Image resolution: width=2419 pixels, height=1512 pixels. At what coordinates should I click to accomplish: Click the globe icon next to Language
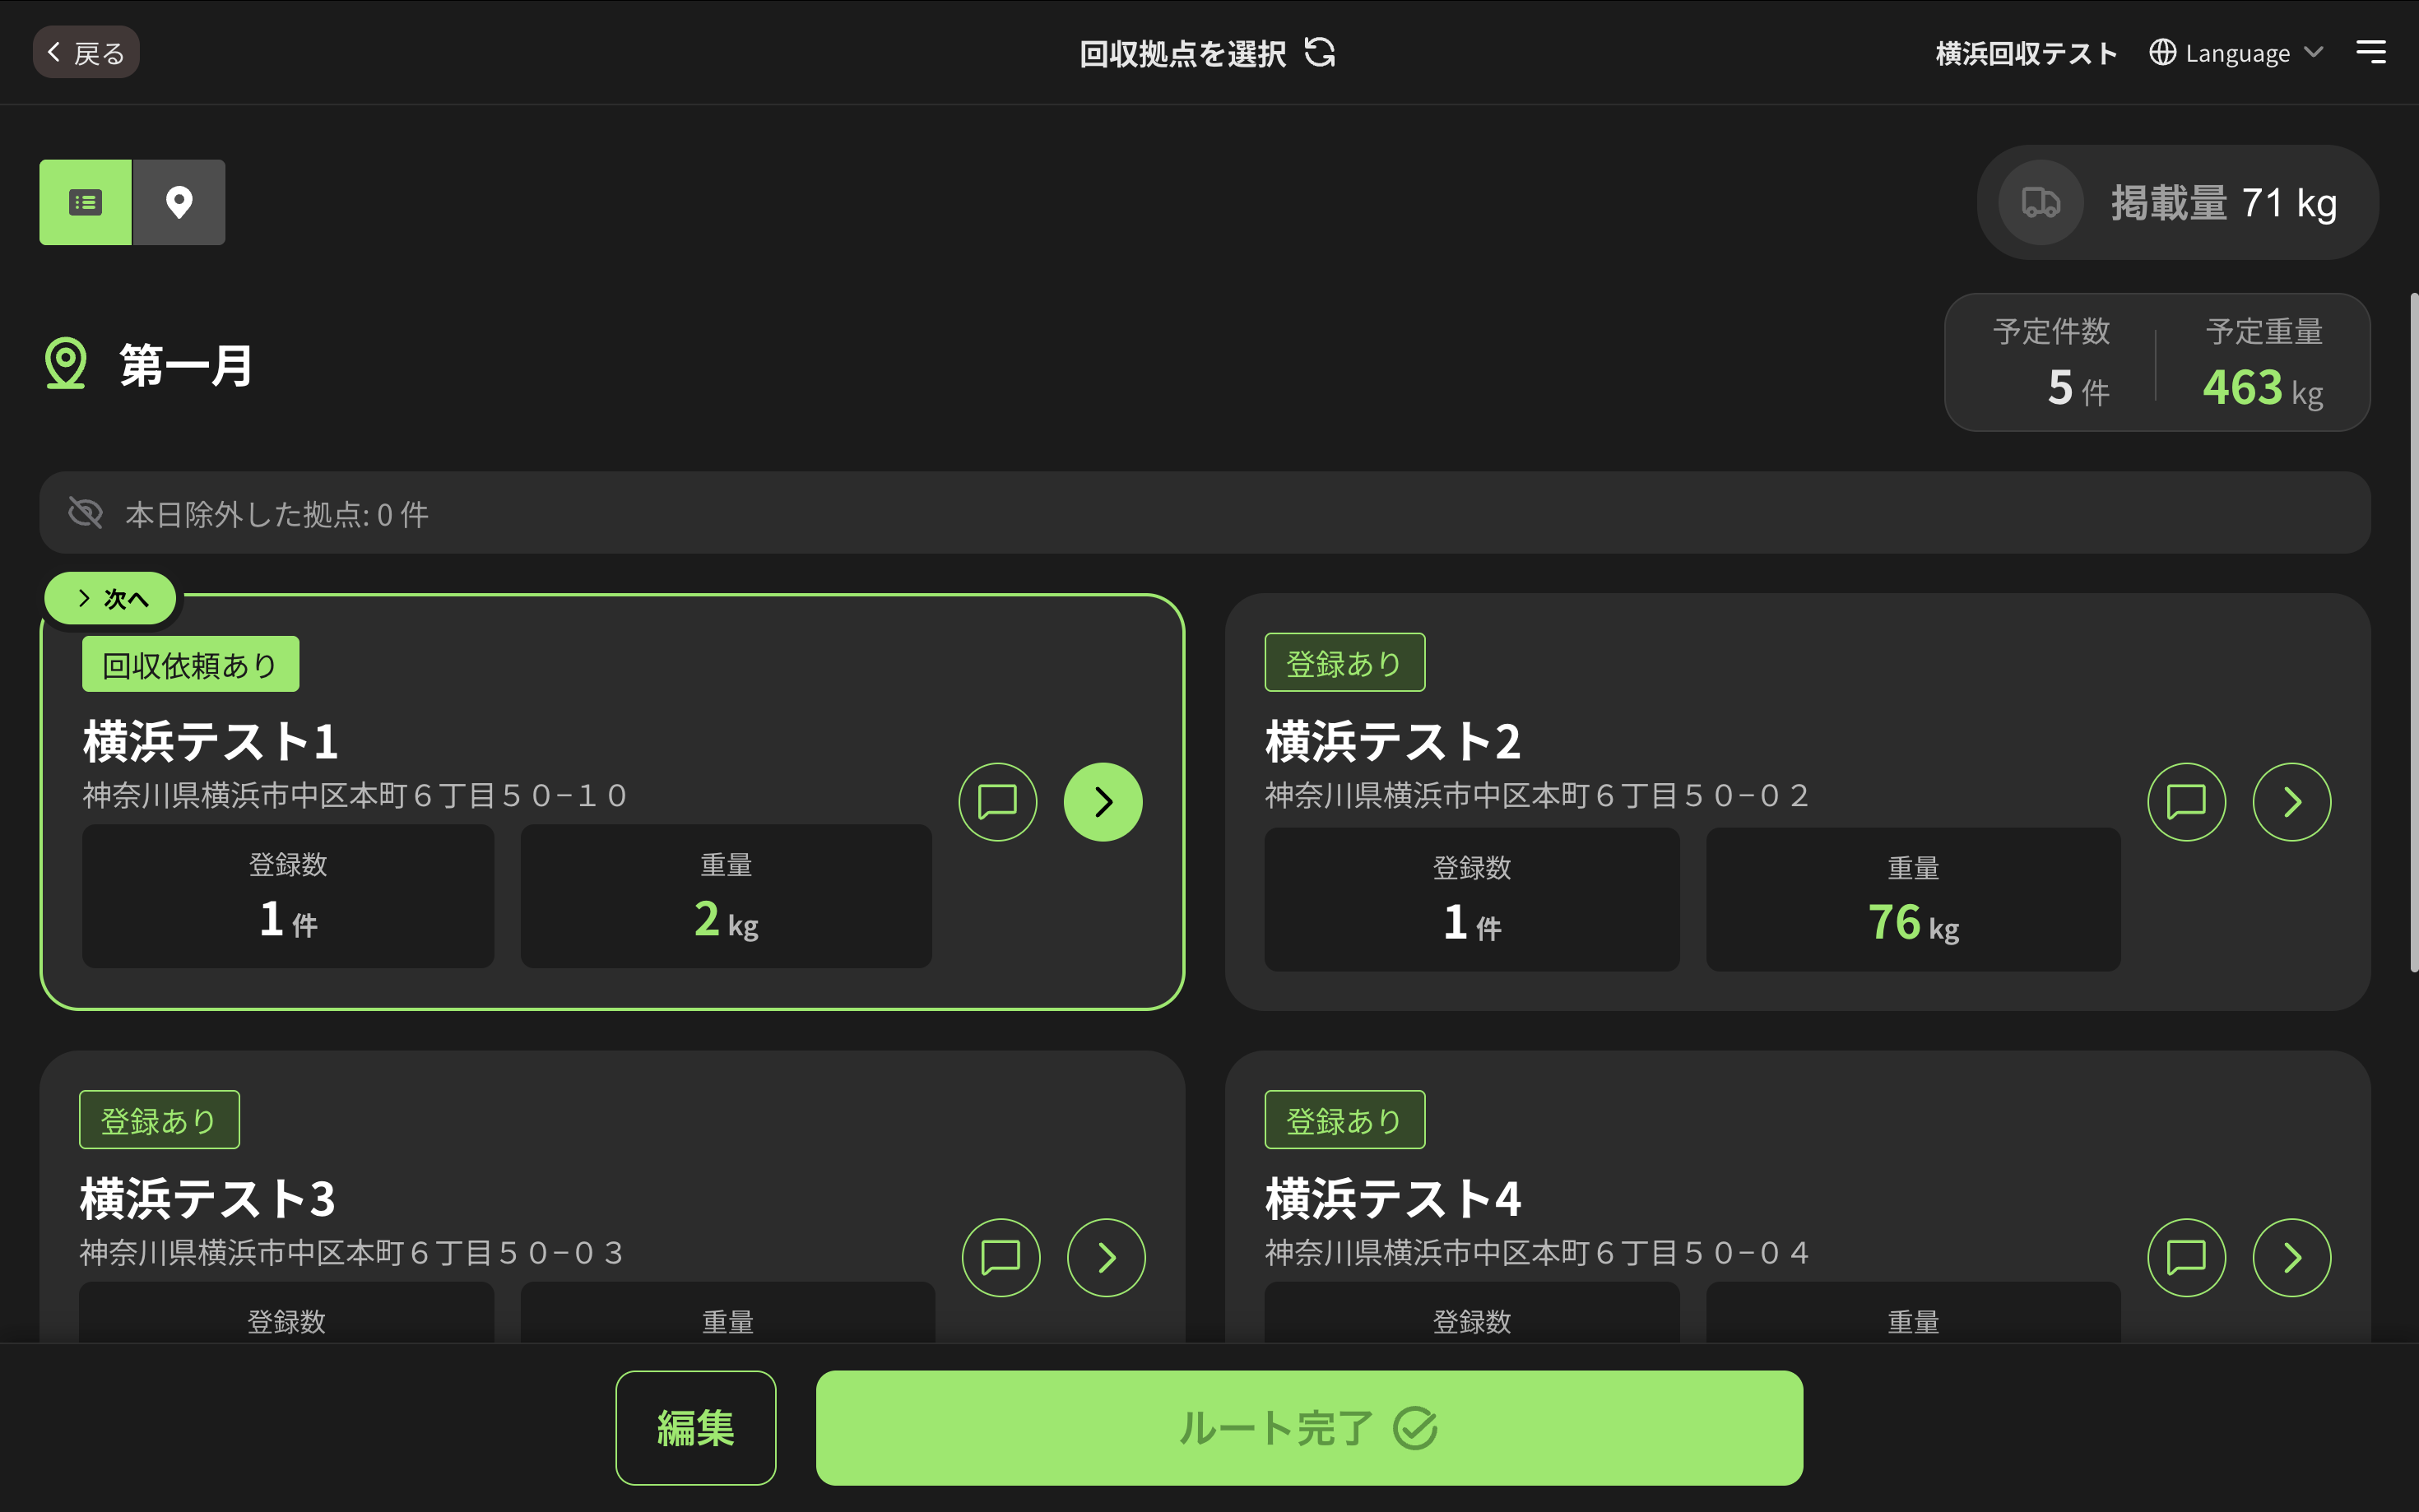click(x=2162, y=52)
